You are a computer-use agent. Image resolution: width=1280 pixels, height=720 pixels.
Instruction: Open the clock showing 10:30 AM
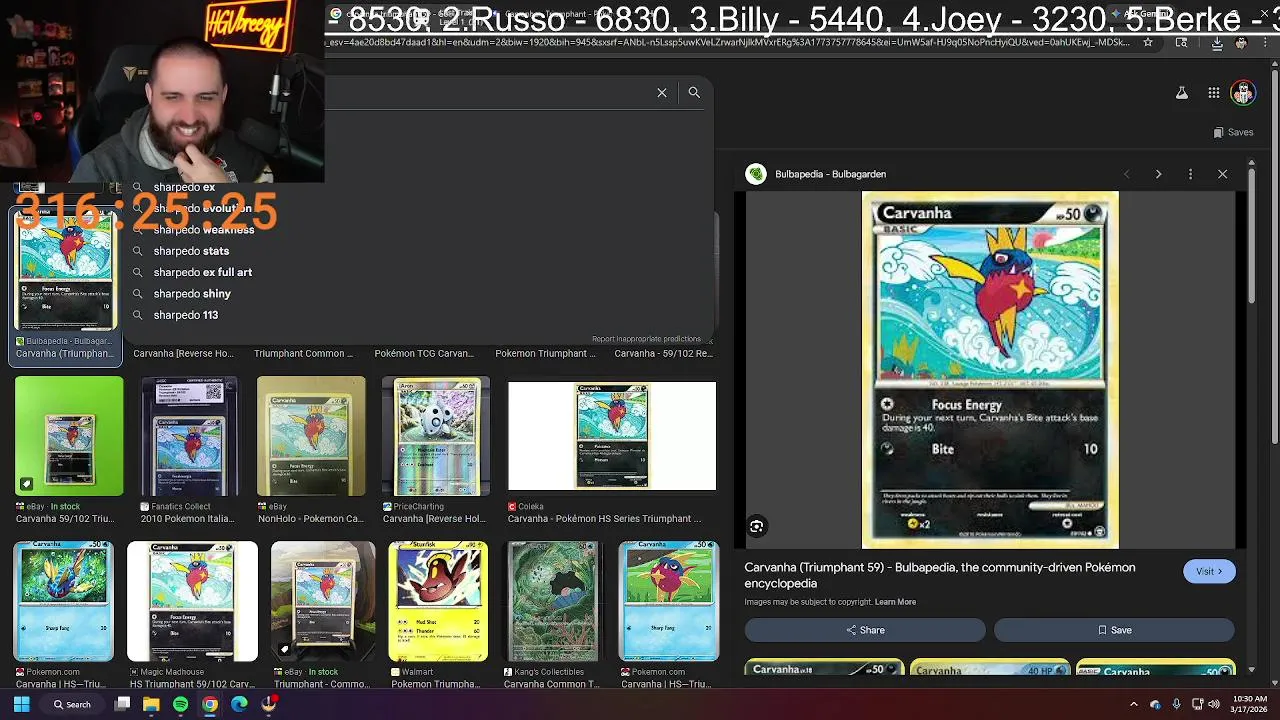pyautogui.click(x=1250, y=704)
